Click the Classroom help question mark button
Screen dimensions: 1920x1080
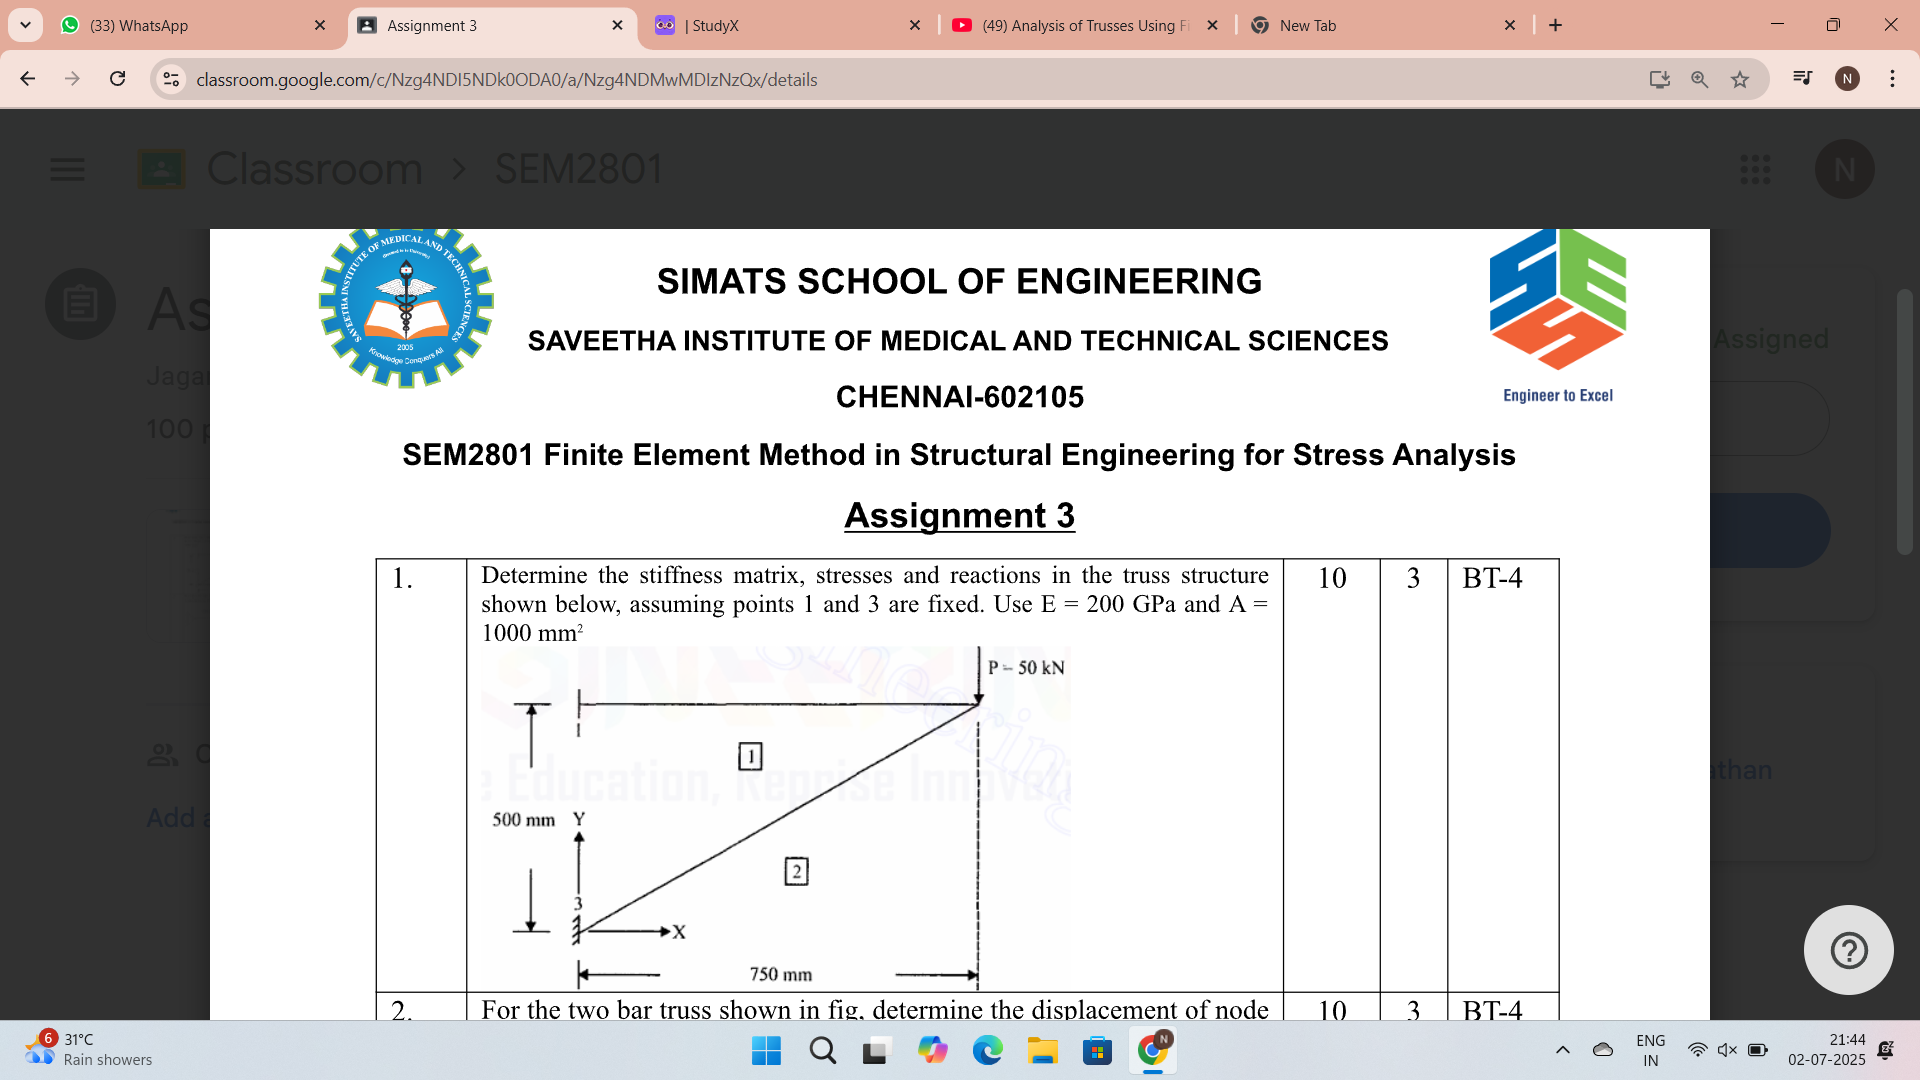pyautogui.click(x=1847, y=949)
